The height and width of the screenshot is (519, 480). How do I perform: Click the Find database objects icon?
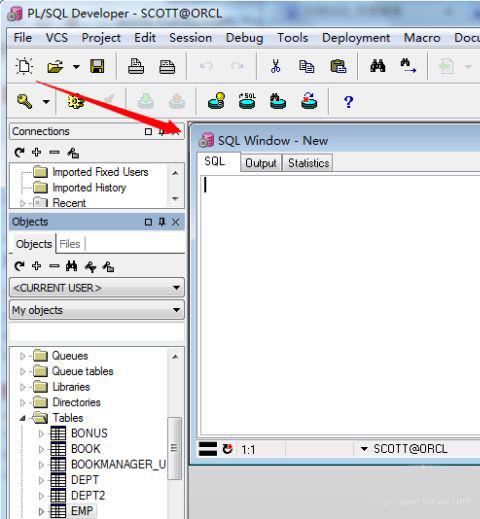pos(278,101)
